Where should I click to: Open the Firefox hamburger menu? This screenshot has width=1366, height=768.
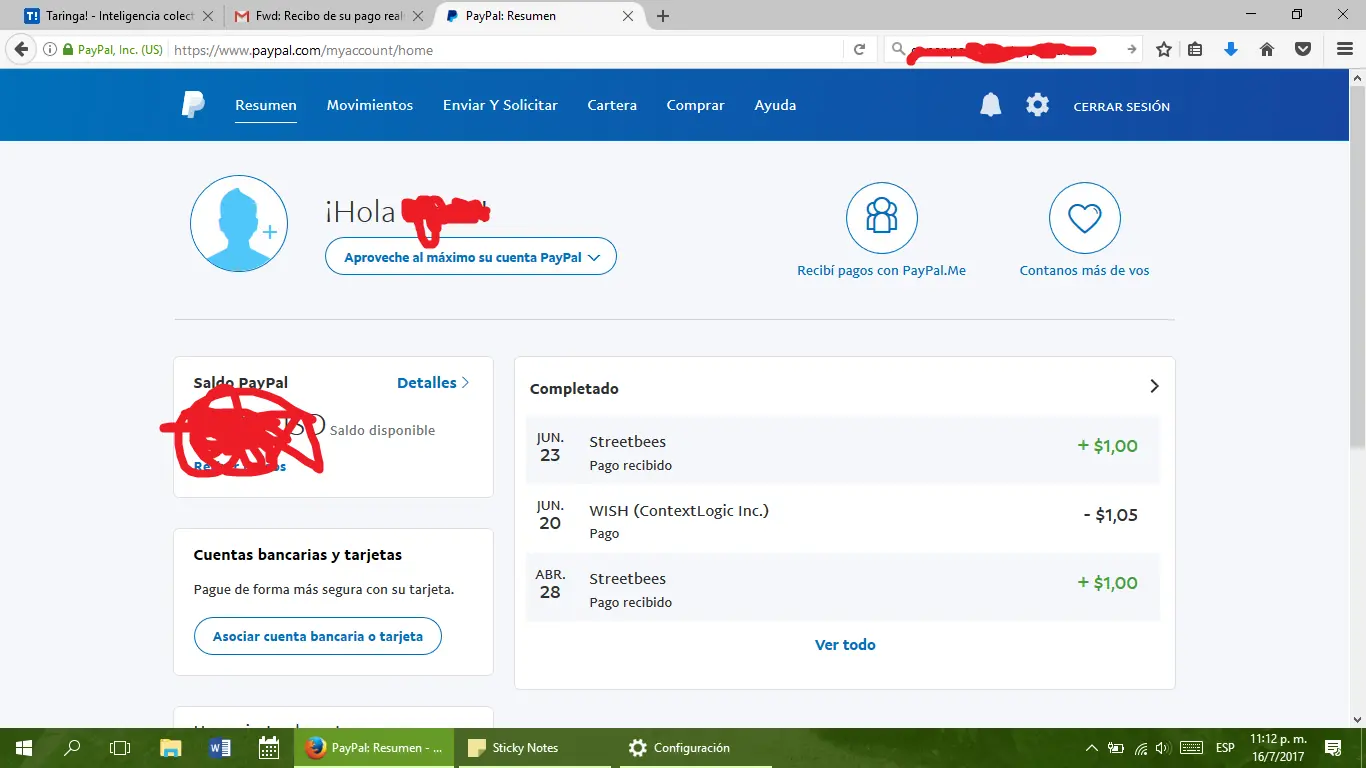[1345, 49]
